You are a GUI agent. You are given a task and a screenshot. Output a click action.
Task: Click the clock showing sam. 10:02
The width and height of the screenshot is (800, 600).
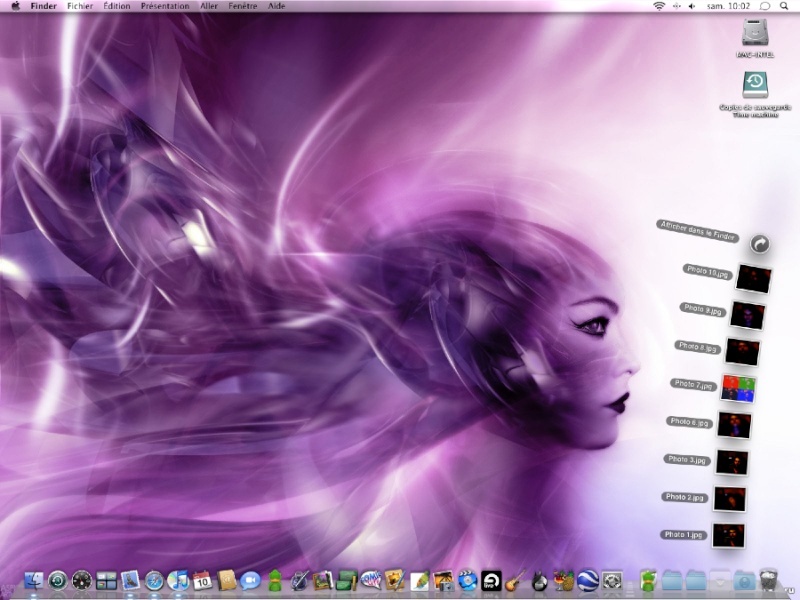(728, 6)
